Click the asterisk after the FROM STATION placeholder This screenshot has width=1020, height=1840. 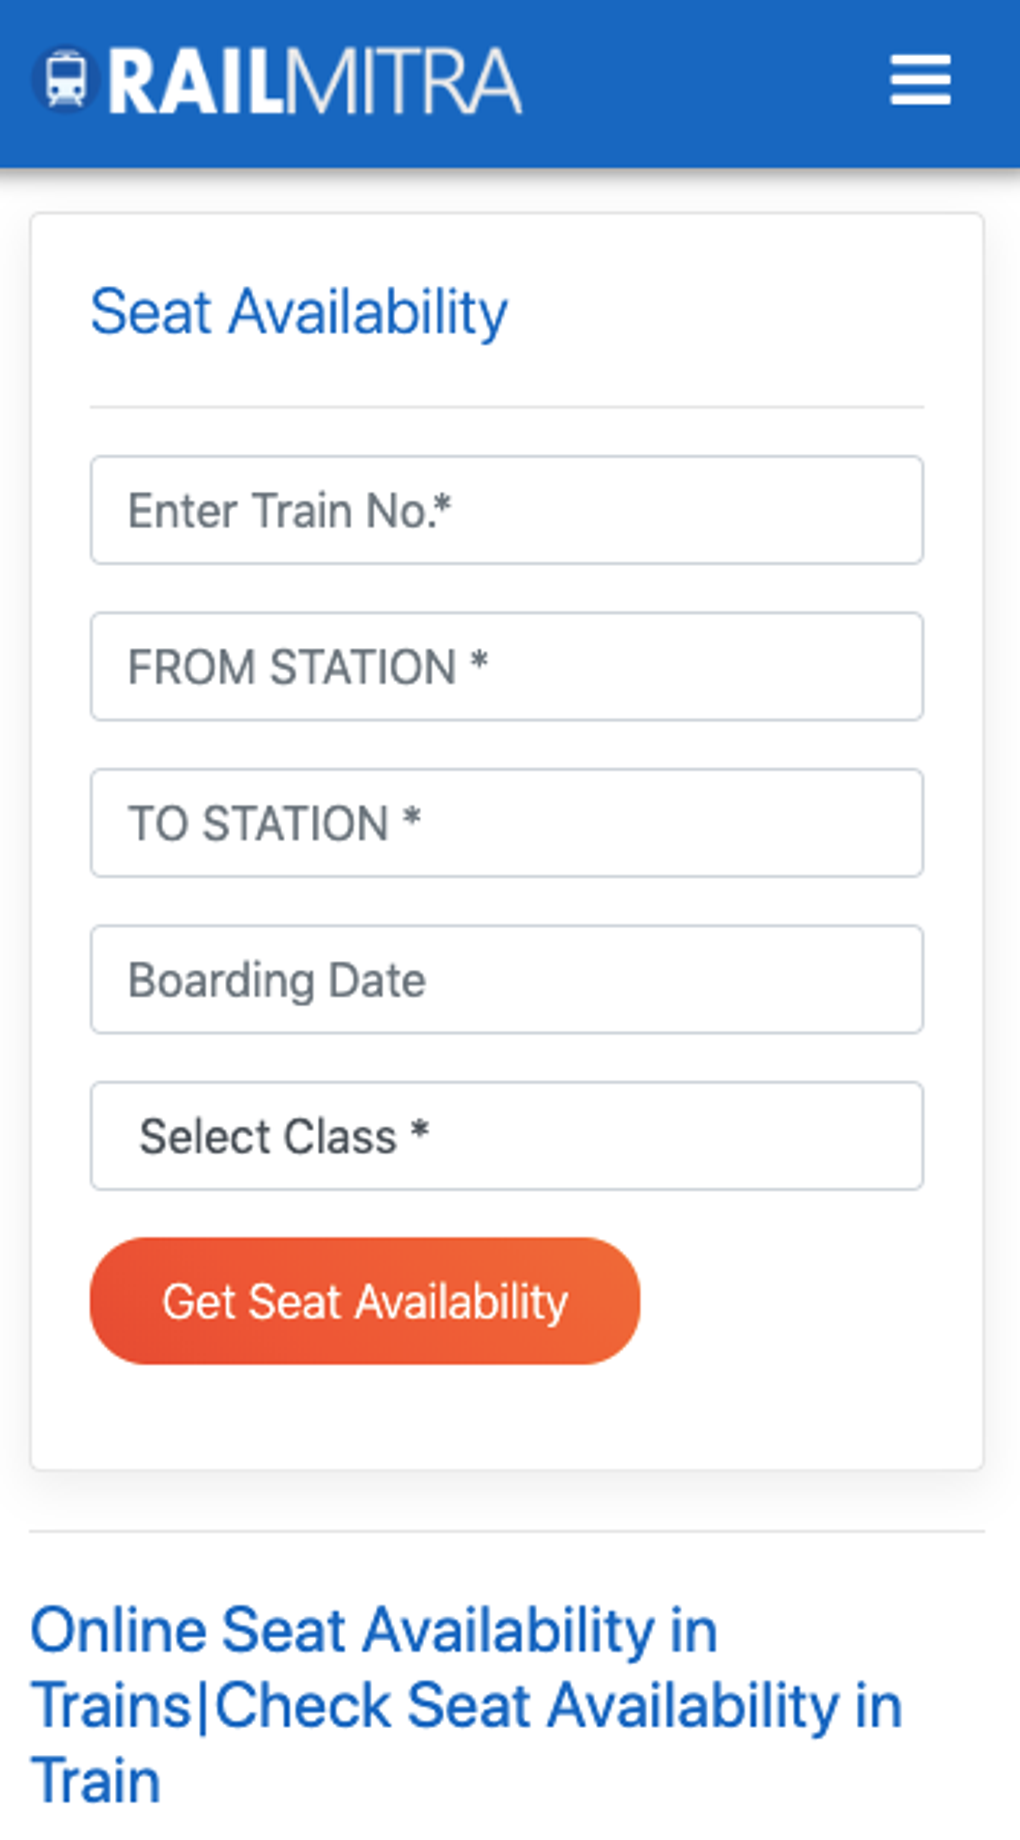coord(479,660)
